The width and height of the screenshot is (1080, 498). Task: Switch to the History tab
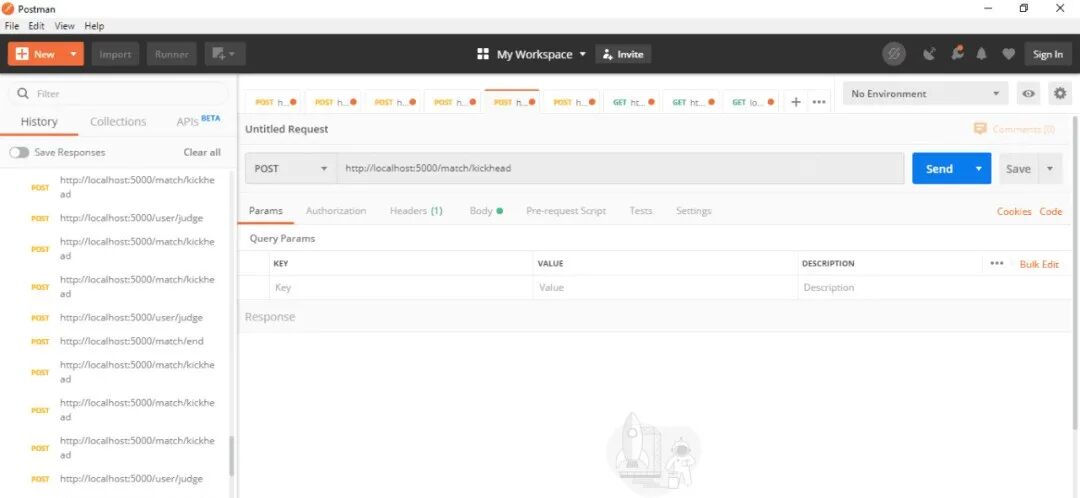(x=39, y=122)
